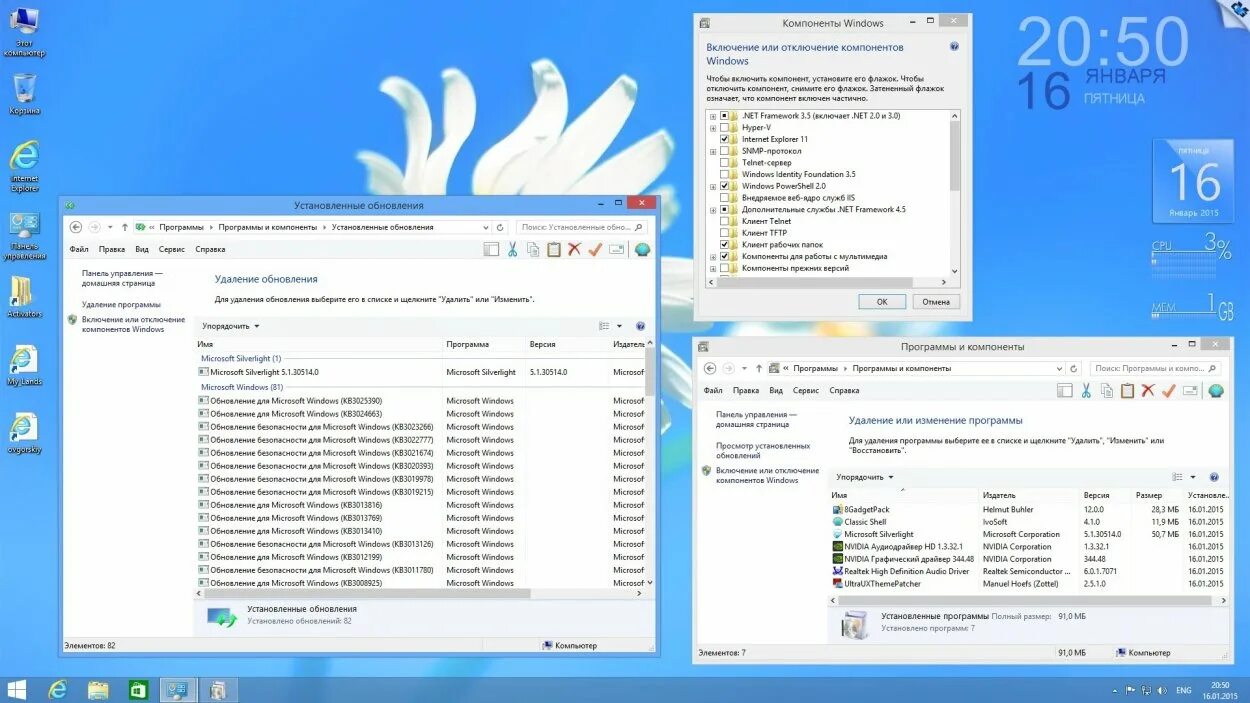Open the Упорядочить dropdown in the Программы и компоненты window

865,477
